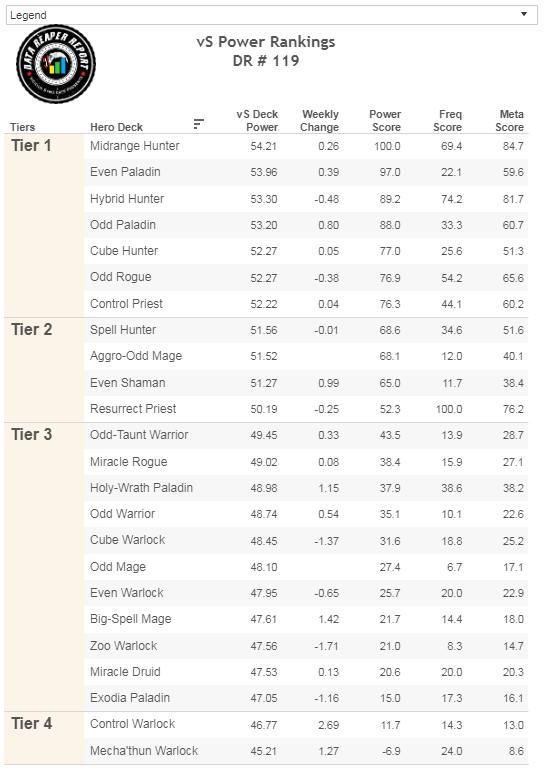Click the Hero Deck column header

[x=116, y=127]
